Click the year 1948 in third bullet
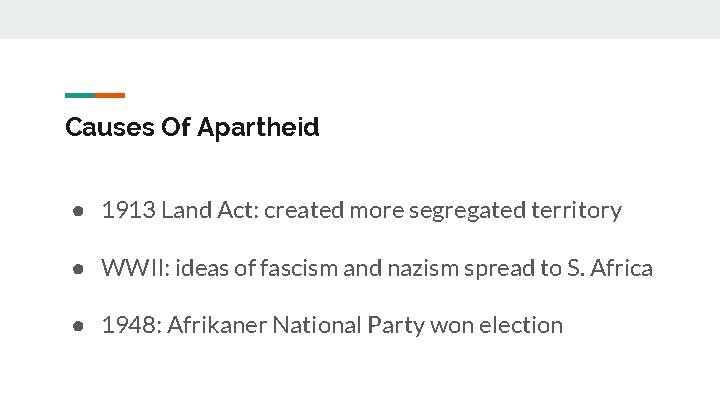This screenshot has height=405, width=720. pyautogui.click(x=131, y=325)
